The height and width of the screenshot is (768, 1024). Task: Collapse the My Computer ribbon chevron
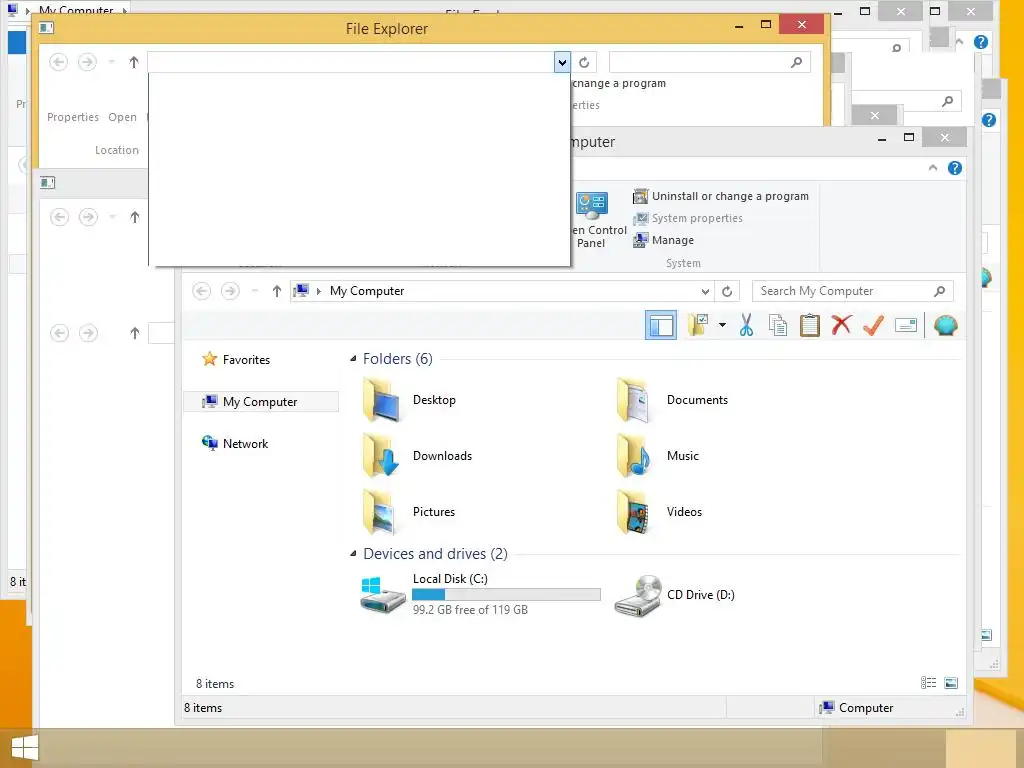(x=933, y=168)
